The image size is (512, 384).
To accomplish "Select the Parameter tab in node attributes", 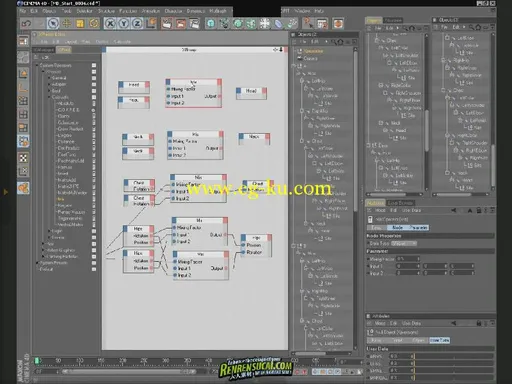I will click(419, 228).
